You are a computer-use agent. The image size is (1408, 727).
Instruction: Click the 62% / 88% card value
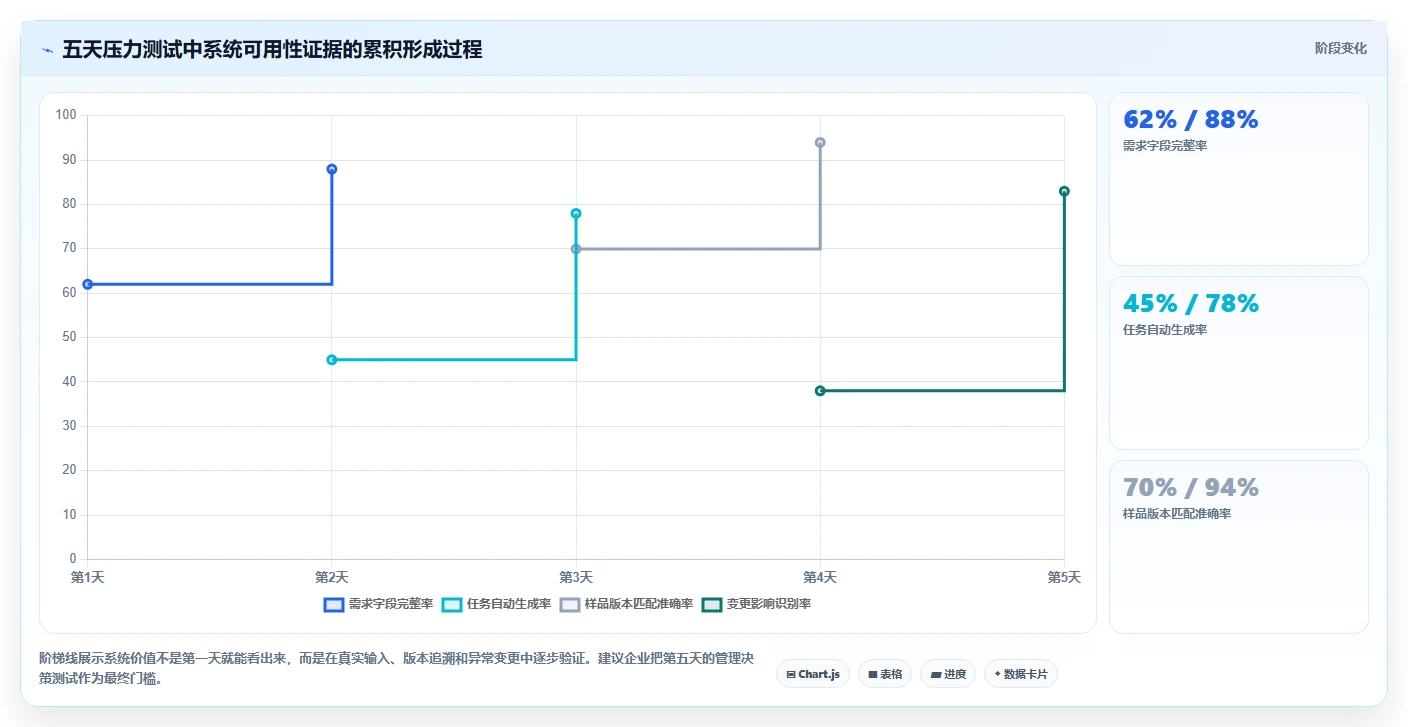(x=1191, y=120)
